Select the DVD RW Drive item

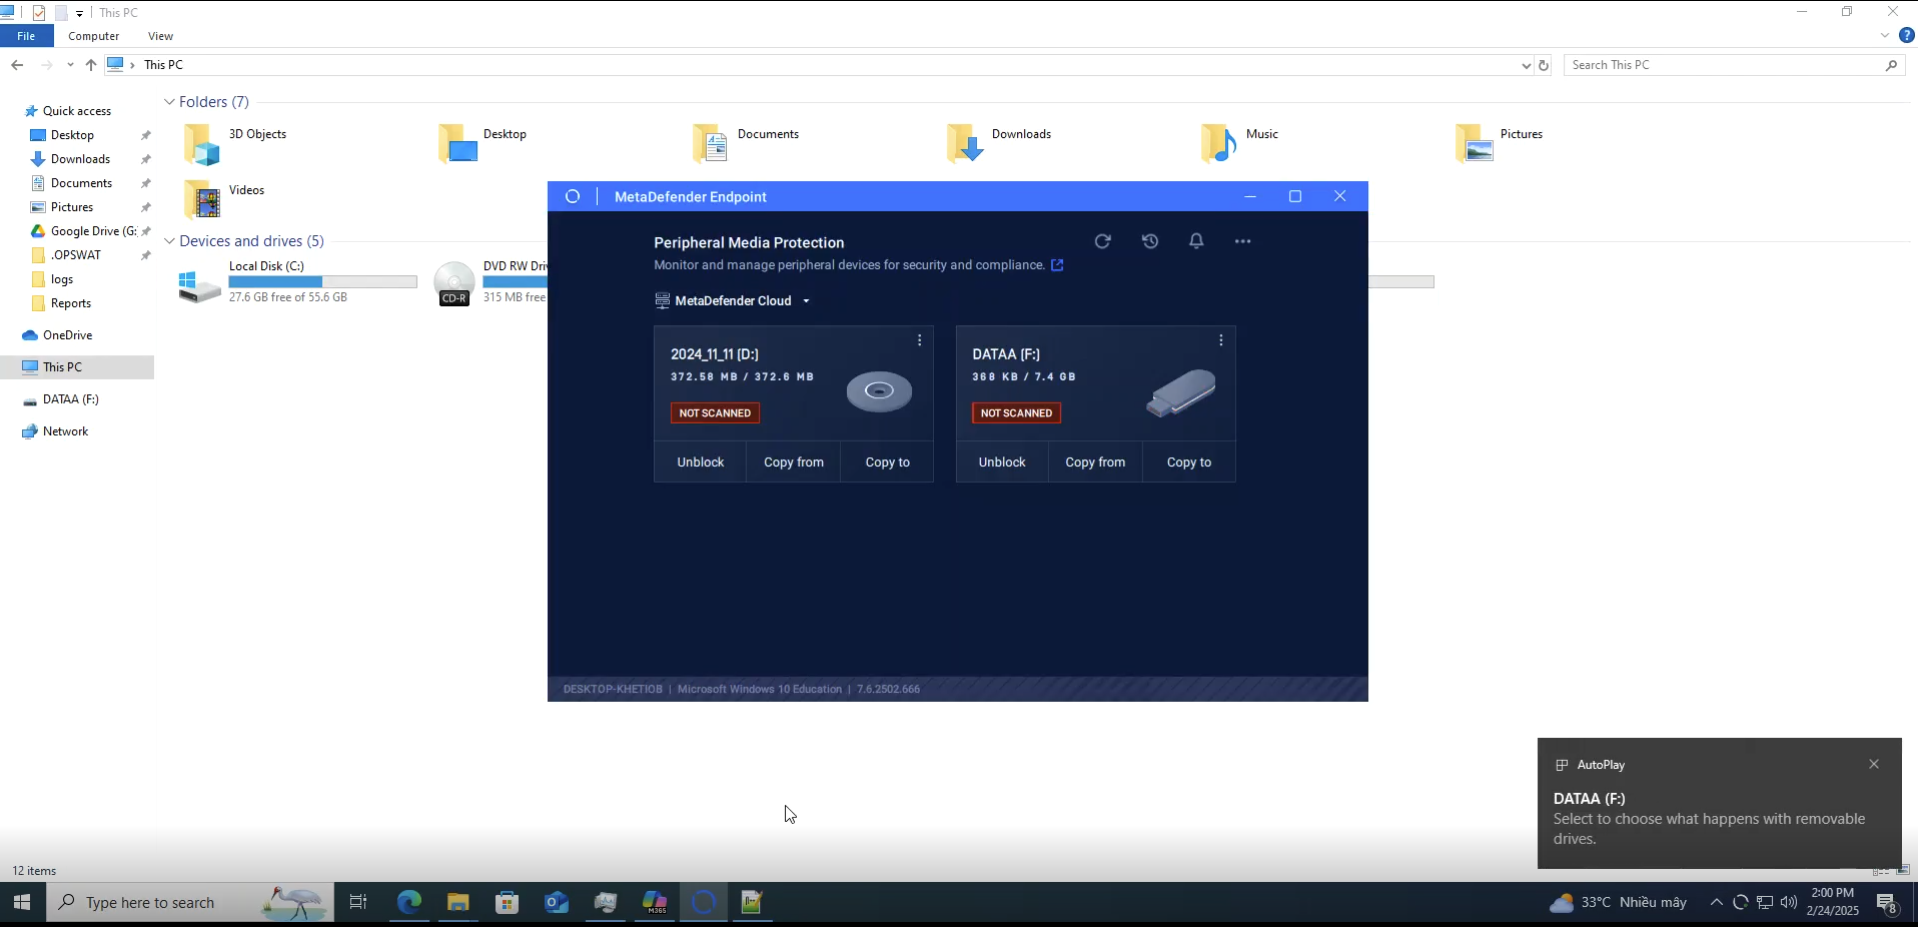pos(492,283)
